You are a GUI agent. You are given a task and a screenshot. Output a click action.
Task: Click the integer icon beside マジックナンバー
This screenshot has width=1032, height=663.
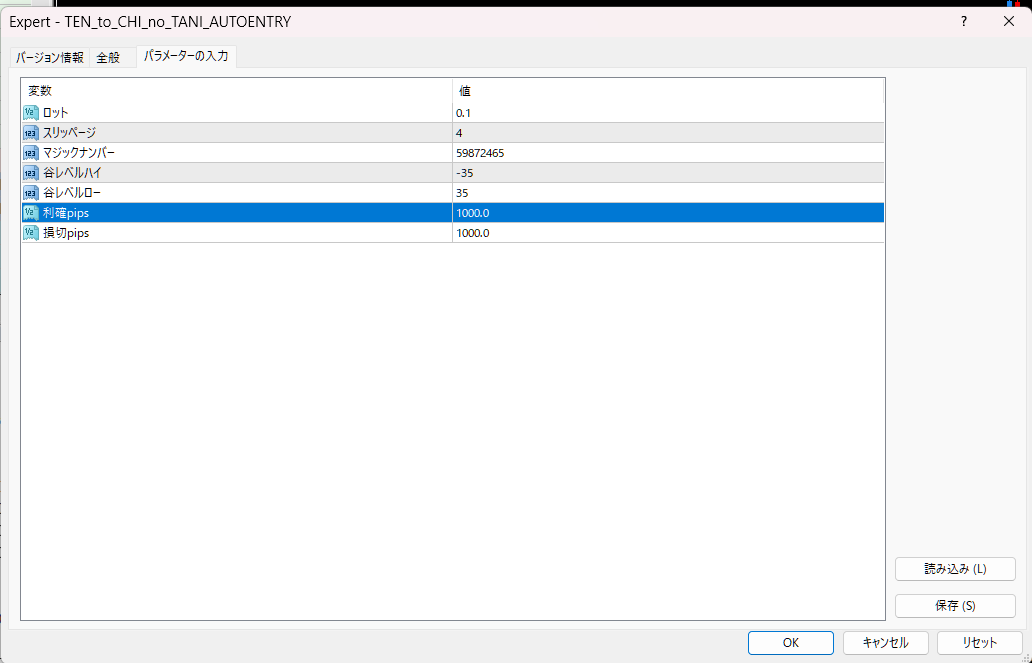(30, 153)
